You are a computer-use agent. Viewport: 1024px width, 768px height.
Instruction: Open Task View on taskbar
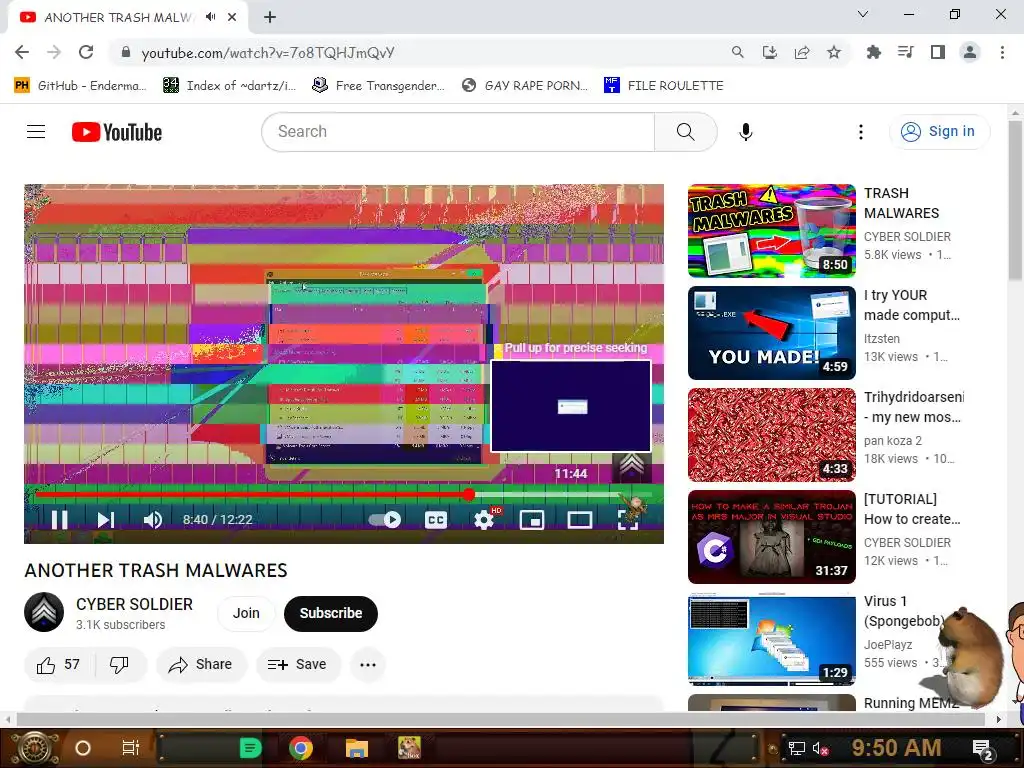point(130,748)
